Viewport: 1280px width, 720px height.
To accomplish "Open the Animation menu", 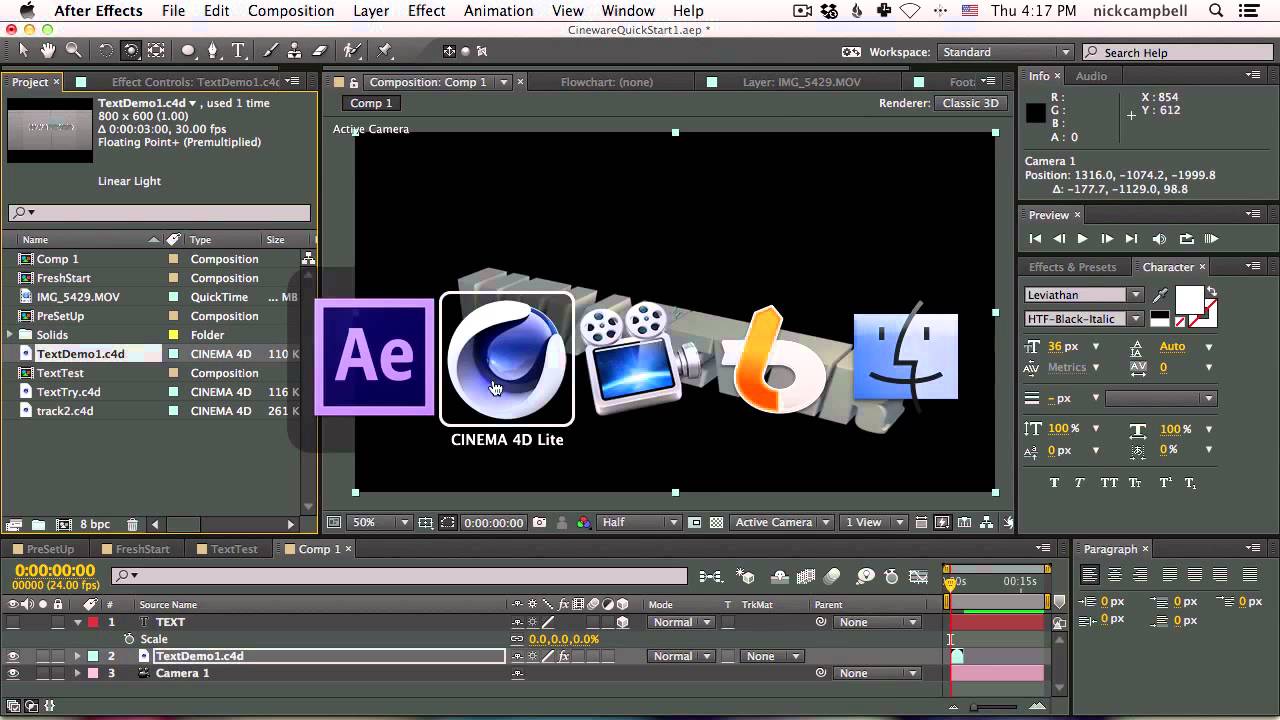I will coord(498,11).
